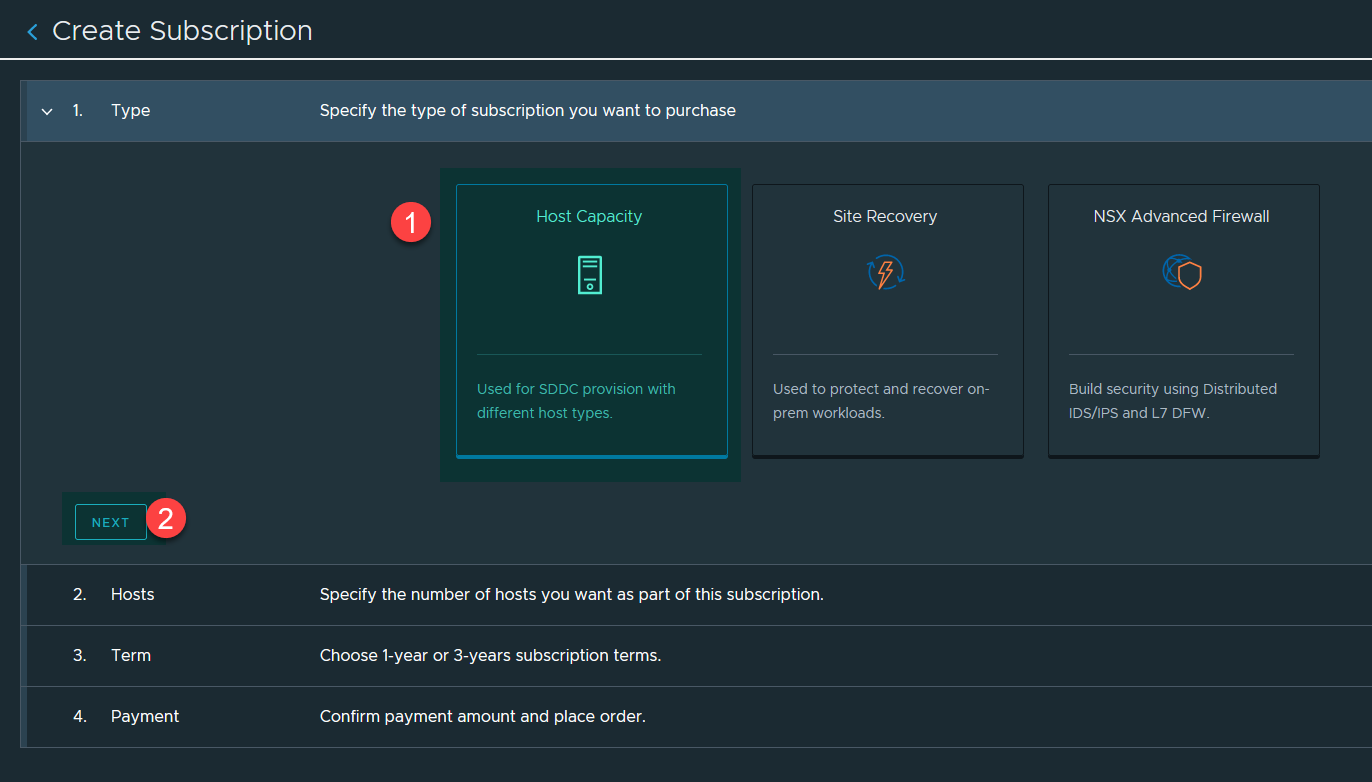The width and height of the screenshot is (1372, 782).
Task: Click the Site Recovery lightning bolt icon
Action: pos(885,273)
